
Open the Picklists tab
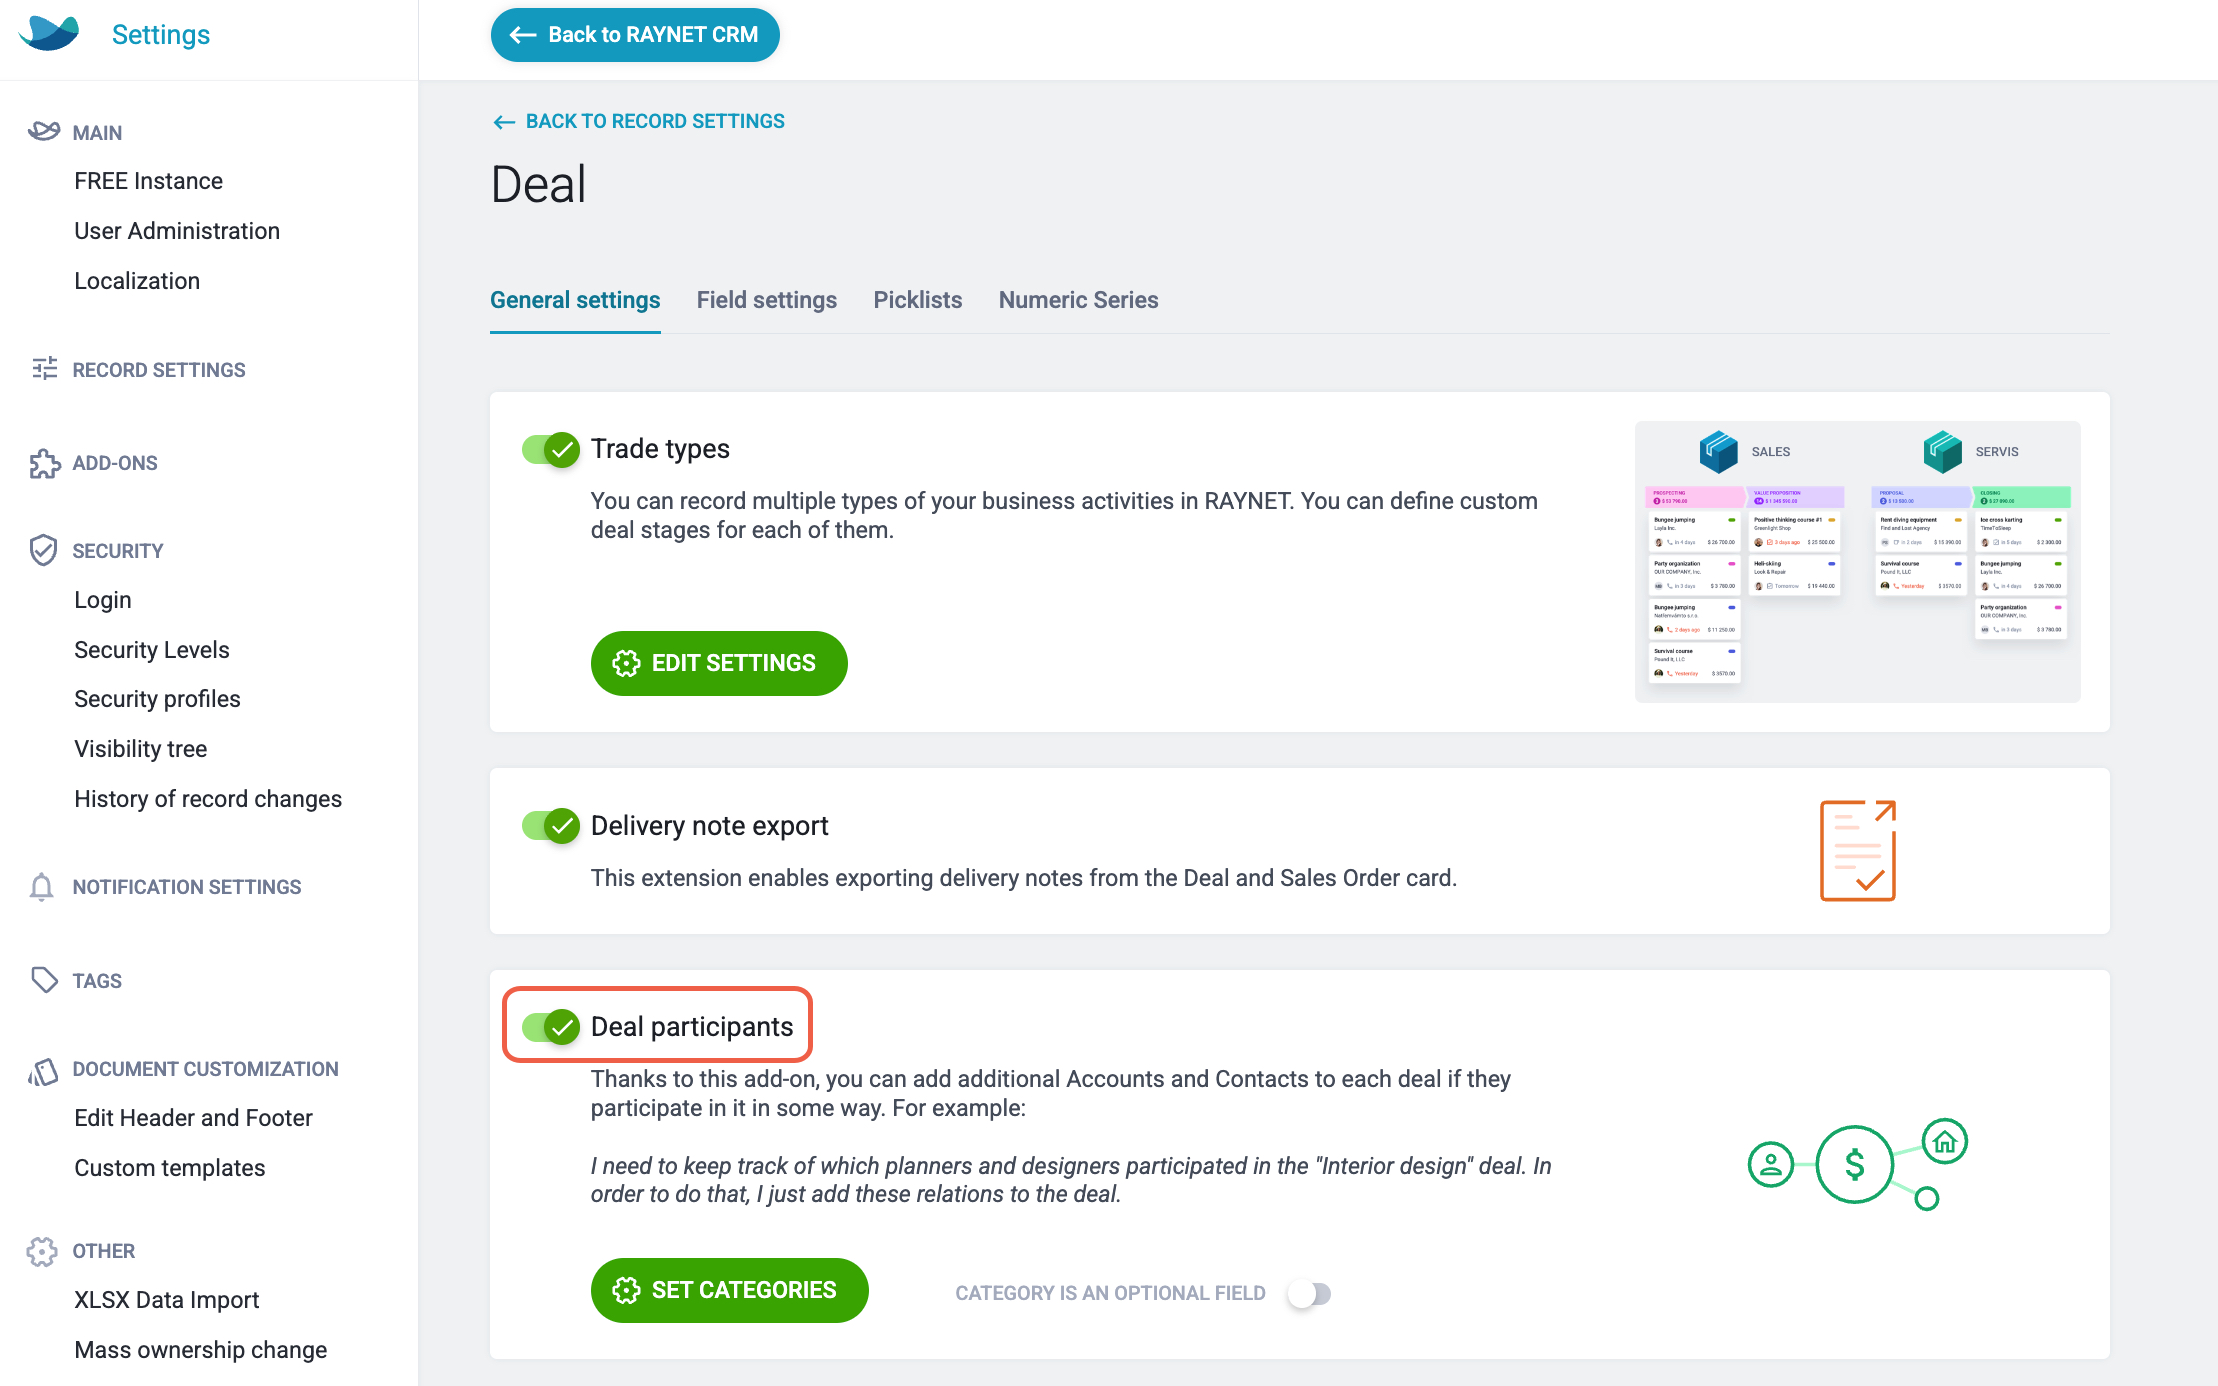[x=918, y=300]
